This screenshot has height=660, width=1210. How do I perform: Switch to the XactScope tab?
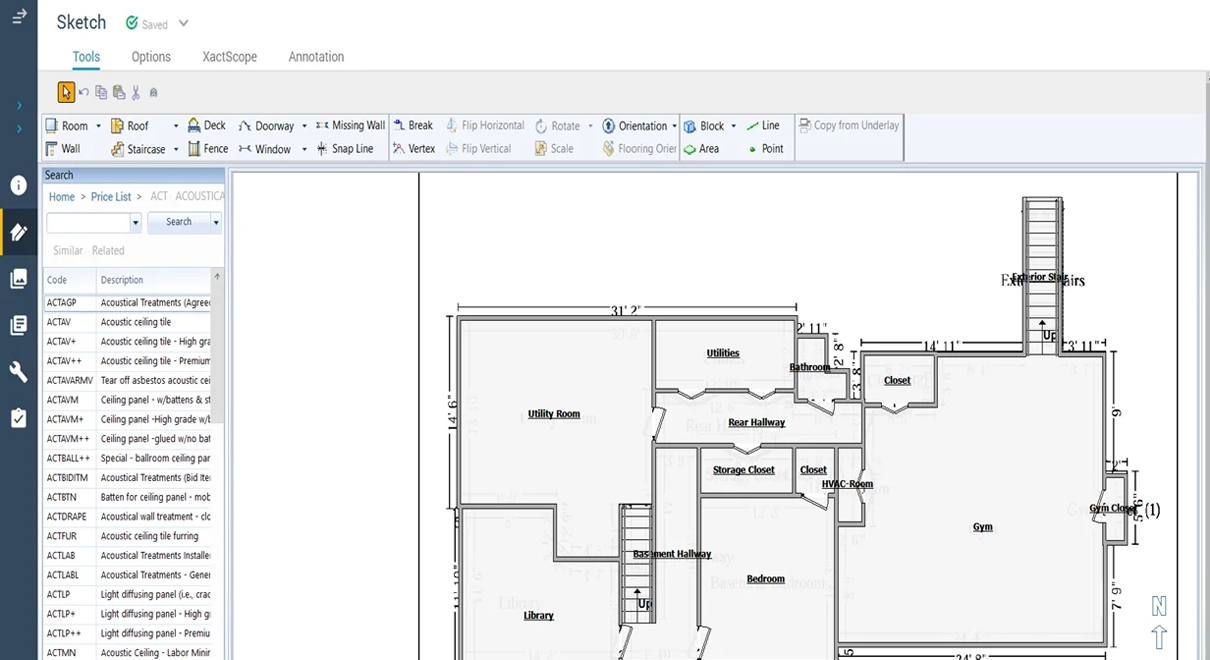229,57
